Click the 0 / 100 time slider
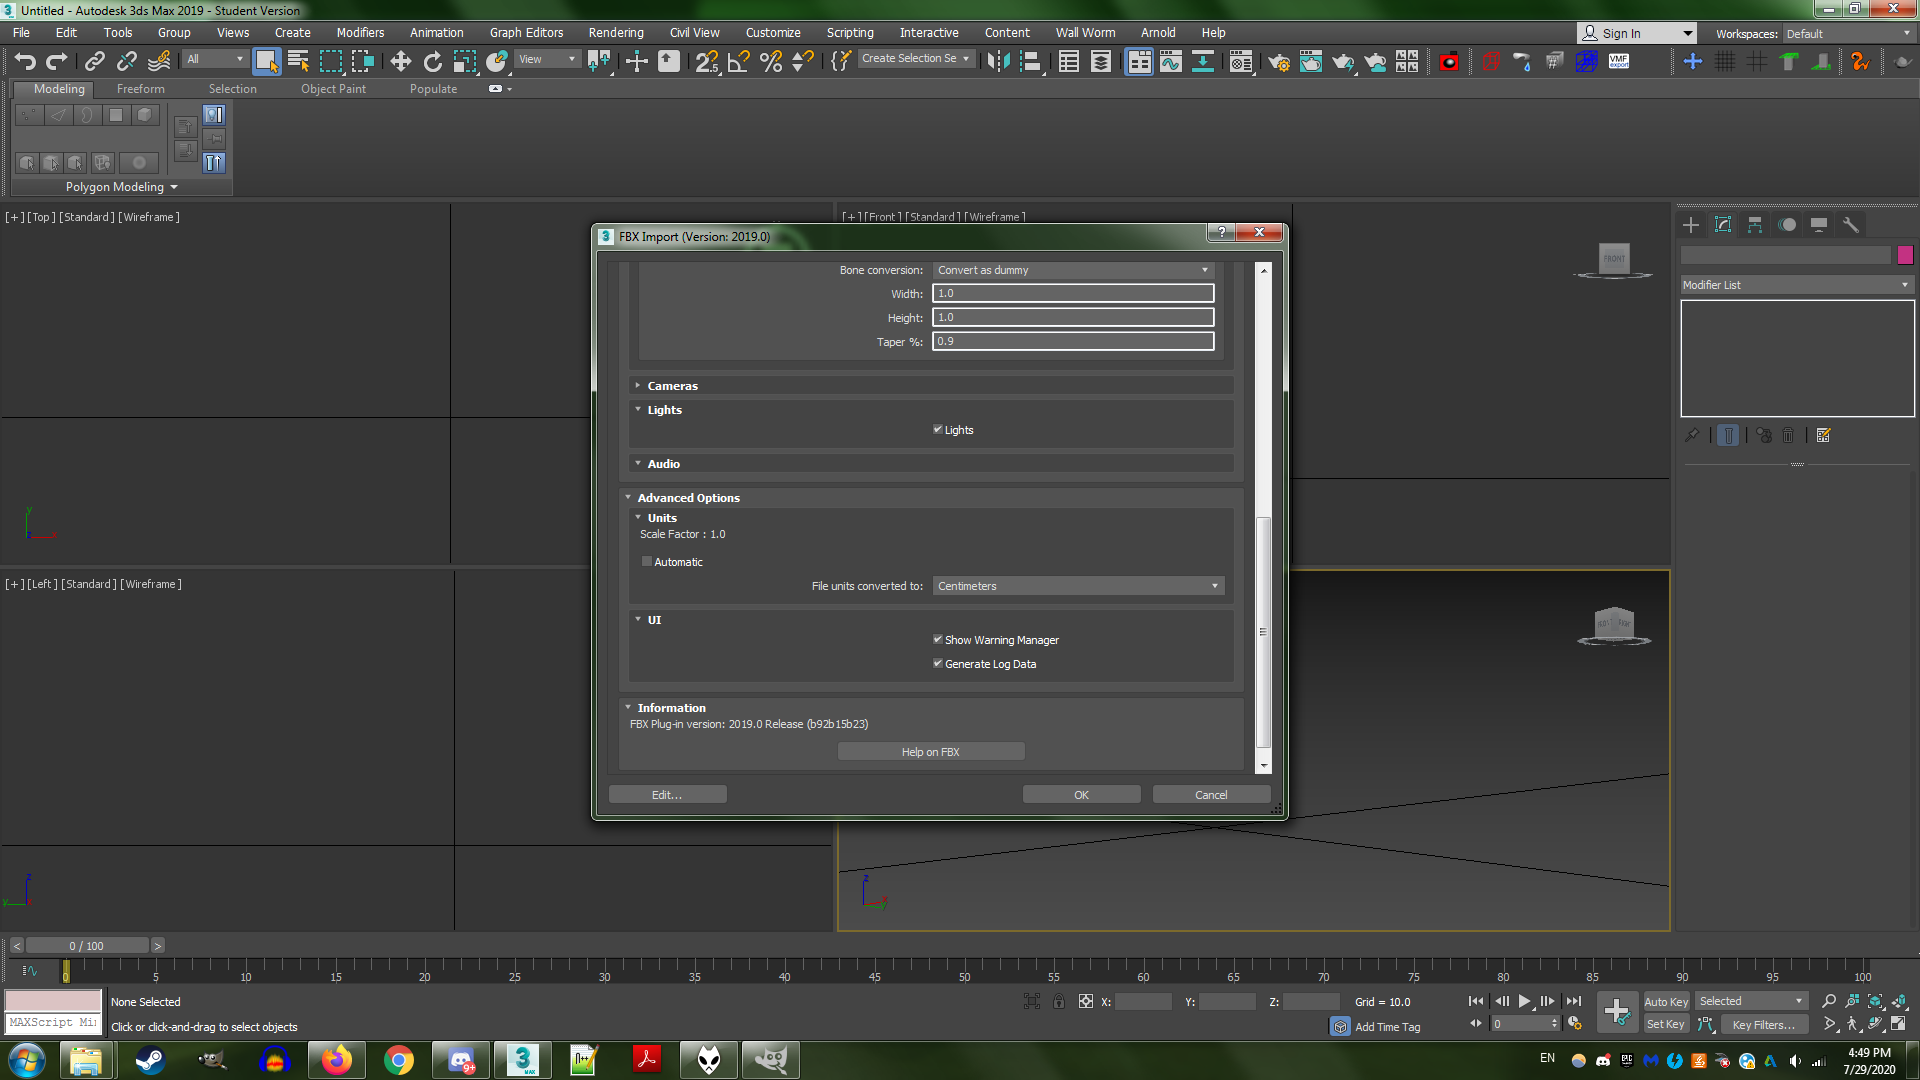The image size is (1920, 1080). point(87,946)
